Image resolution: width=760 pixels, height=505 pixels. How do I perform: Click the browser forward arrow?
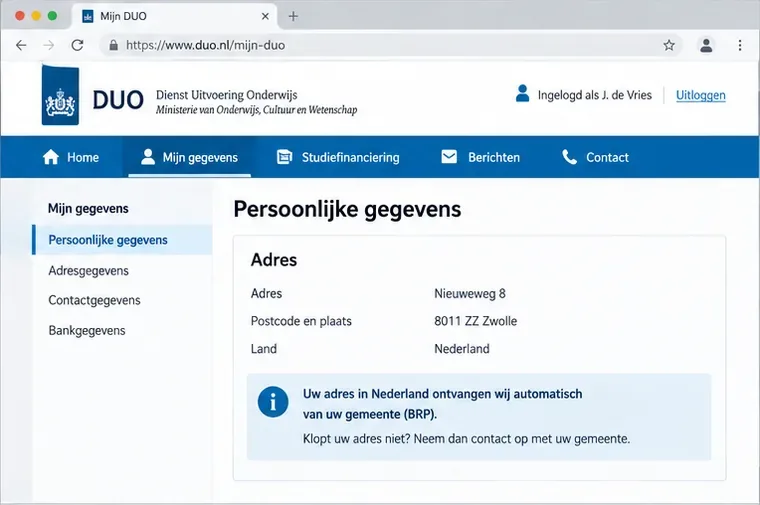pyautogui.click(x=48, y=46)
